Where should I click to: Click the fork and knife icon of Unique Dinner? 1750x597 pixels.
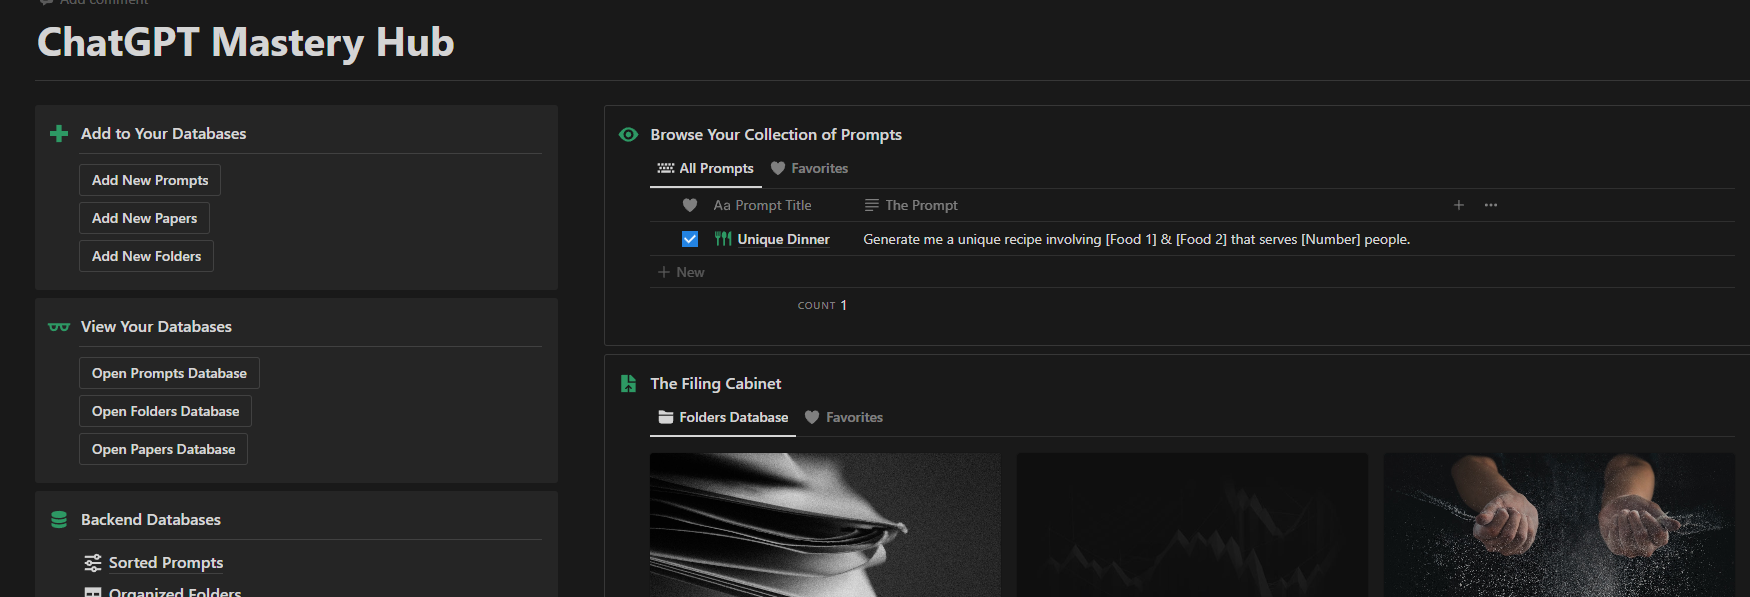coord(723,239)
